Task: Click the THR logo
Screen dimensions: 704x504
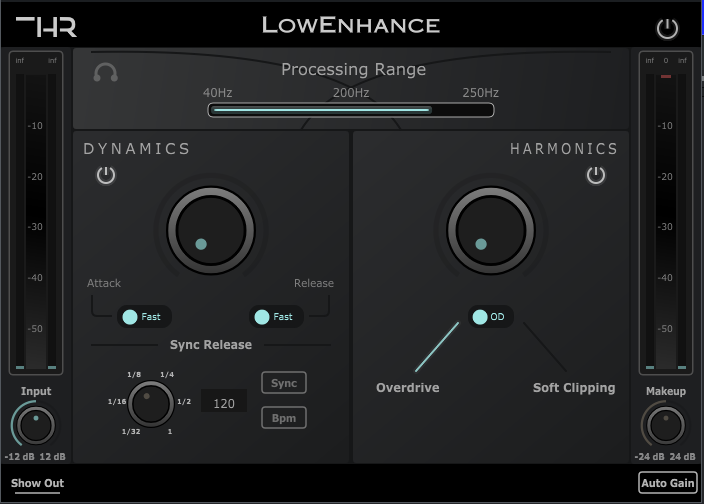Action: 46,27
